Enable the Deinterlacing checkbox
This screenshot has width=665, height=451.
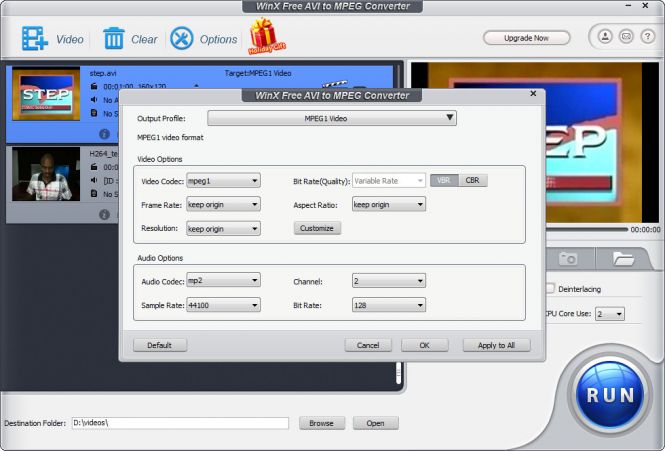[x=550, y=289]
